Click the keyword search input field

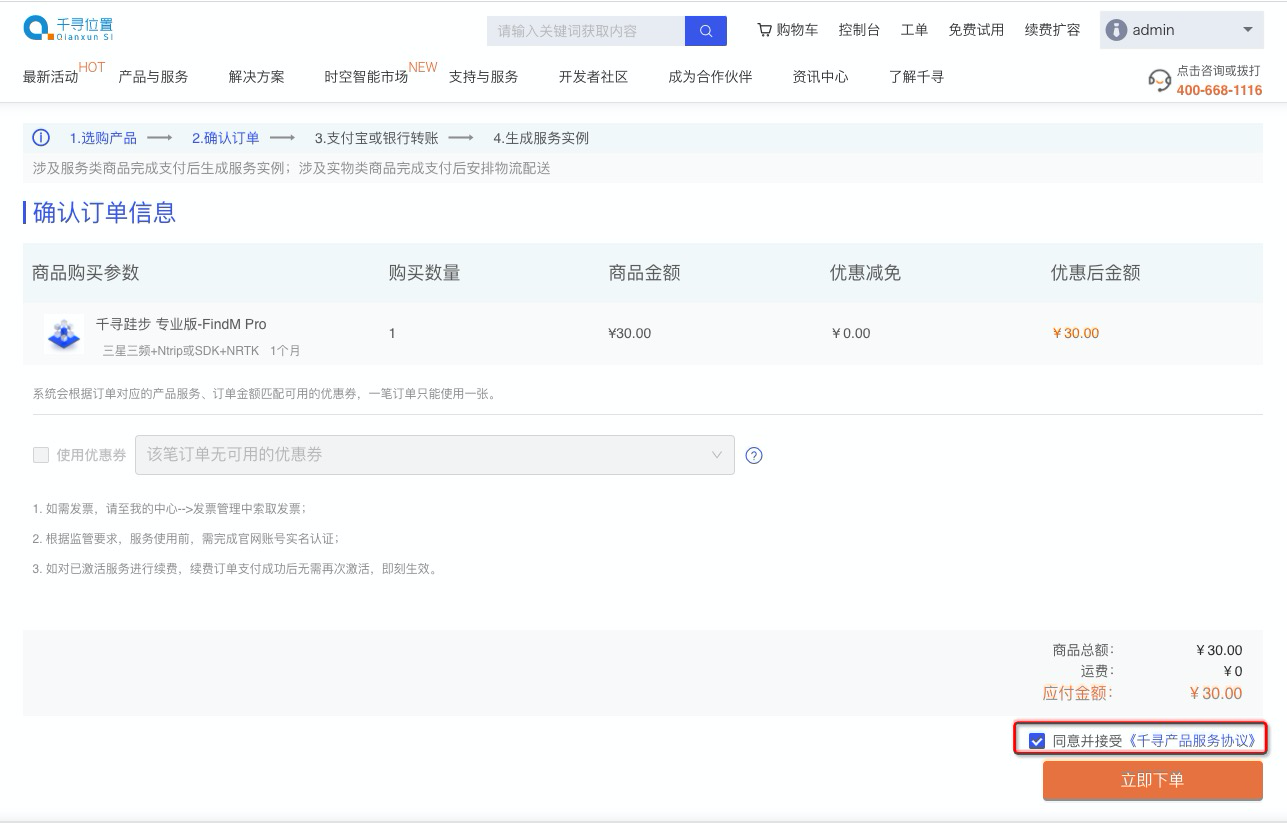pyautogui.click(x=585, y=31)
